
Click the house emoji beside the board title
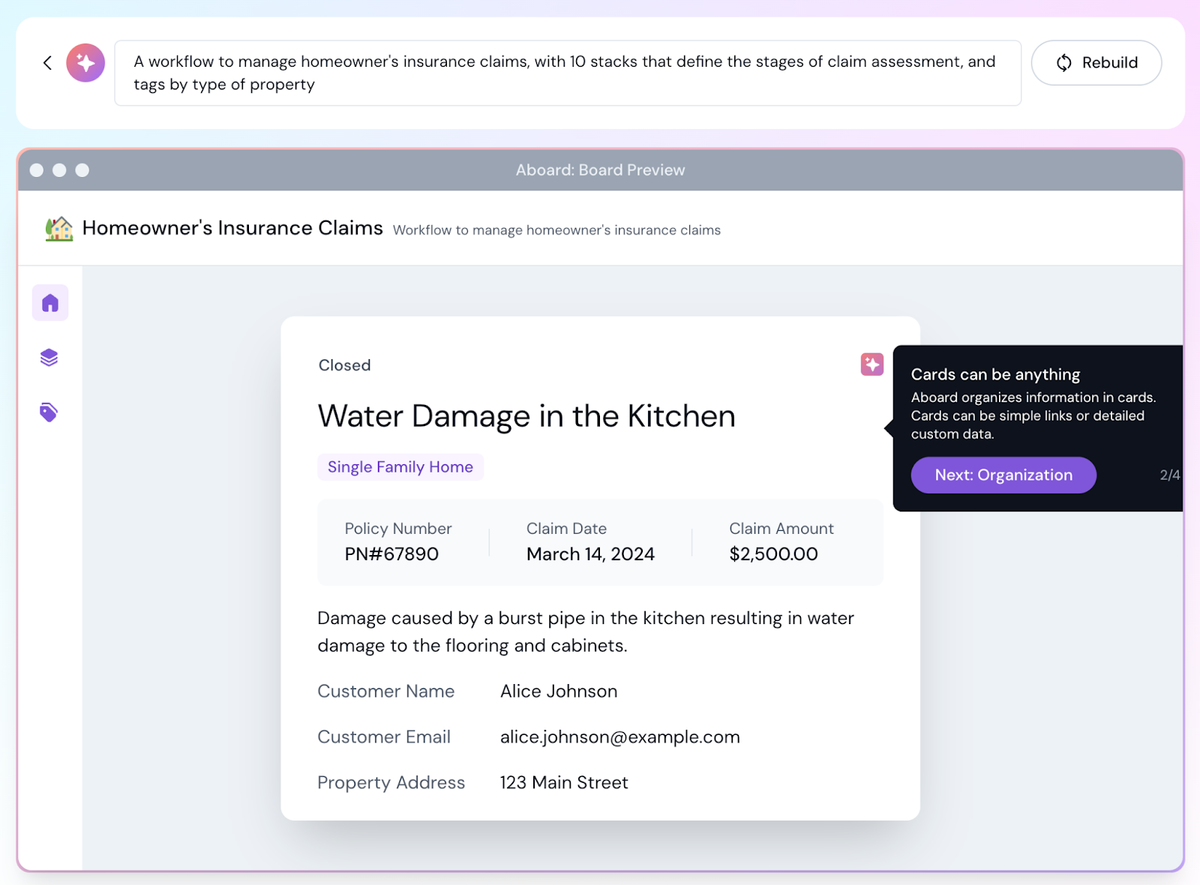(59, 228)
